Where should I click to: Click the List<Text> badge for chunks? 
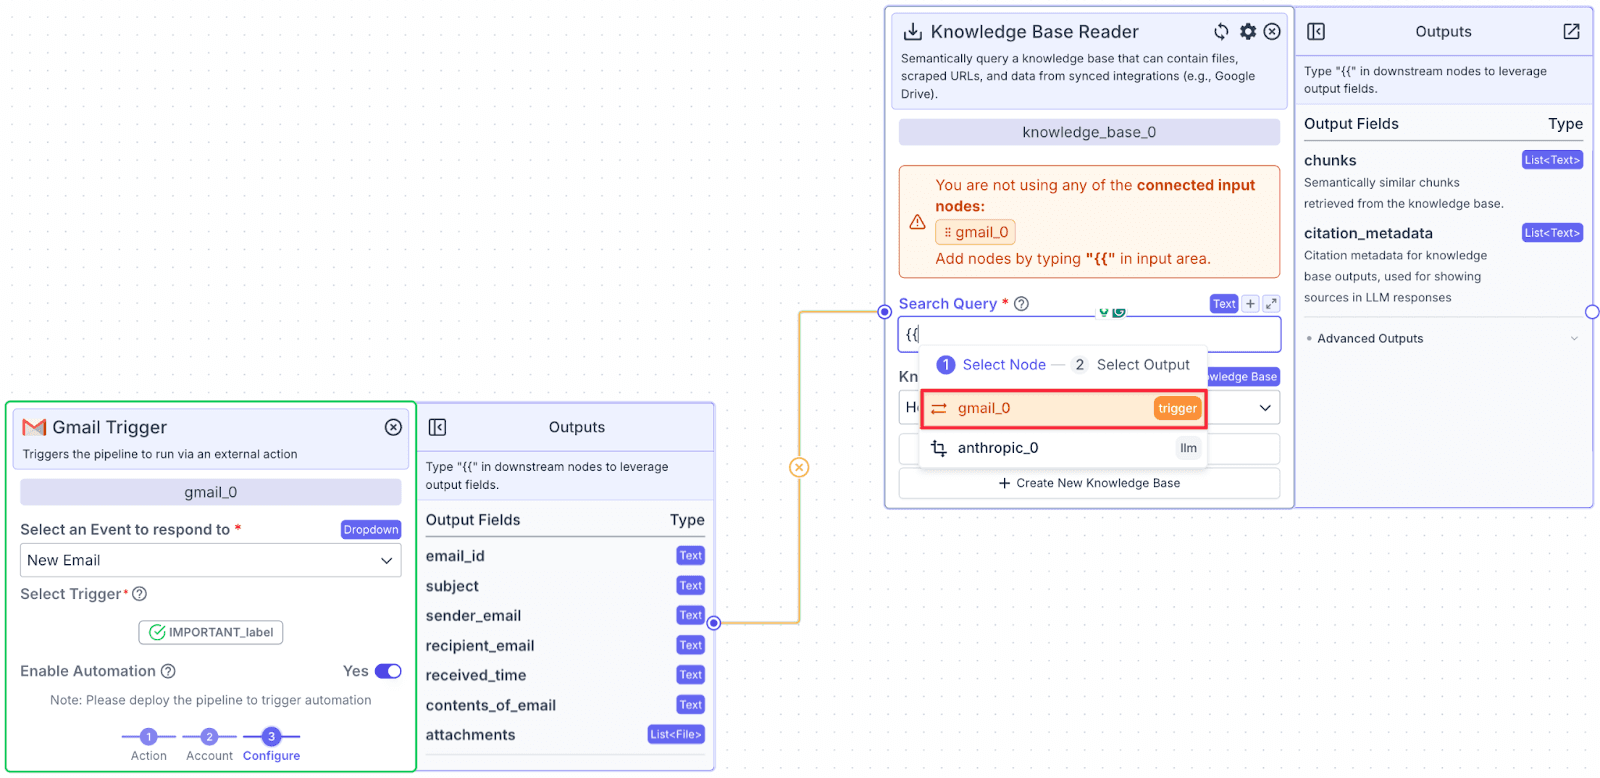[1552, 160]
